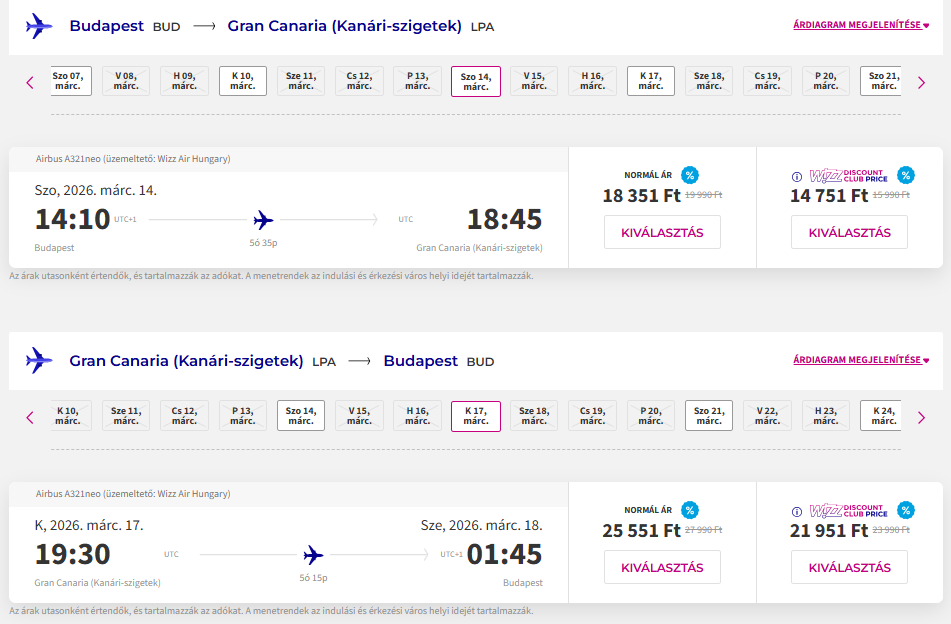Screen dimensions: 951x624
Task: Show later dates in the outbound date strip
Action: (x=921, y=83)
